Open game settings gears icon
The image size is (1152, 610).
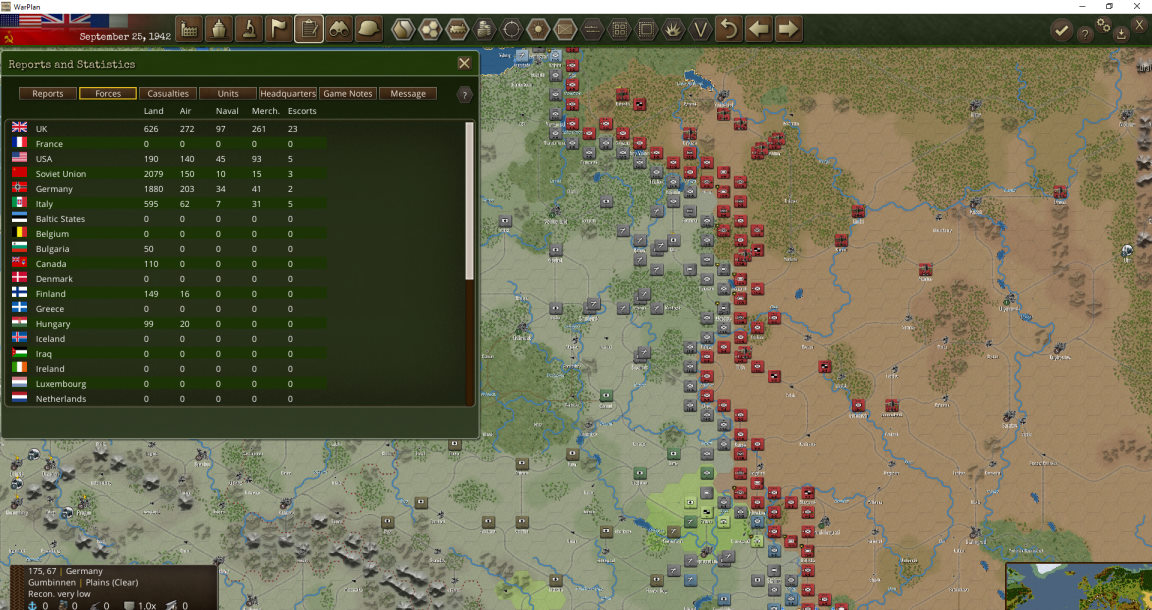pyautogui.click(x=1103, y=25)
